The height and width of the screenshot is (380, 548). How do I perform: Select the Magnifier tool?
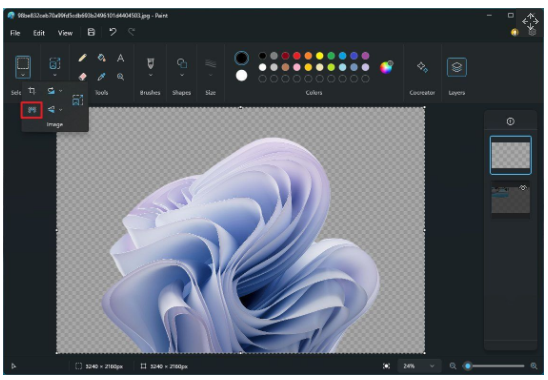coord(120,77)
